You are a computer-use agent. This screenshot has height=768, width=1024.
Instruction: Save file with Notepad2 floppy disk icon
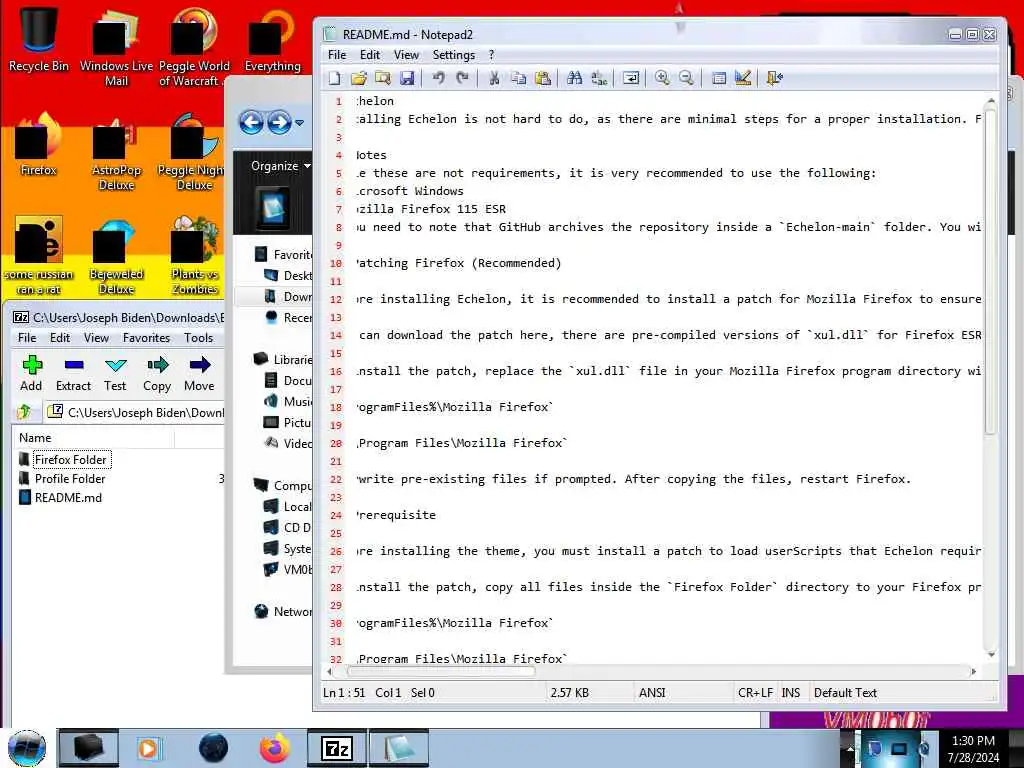tap(407, 78)
